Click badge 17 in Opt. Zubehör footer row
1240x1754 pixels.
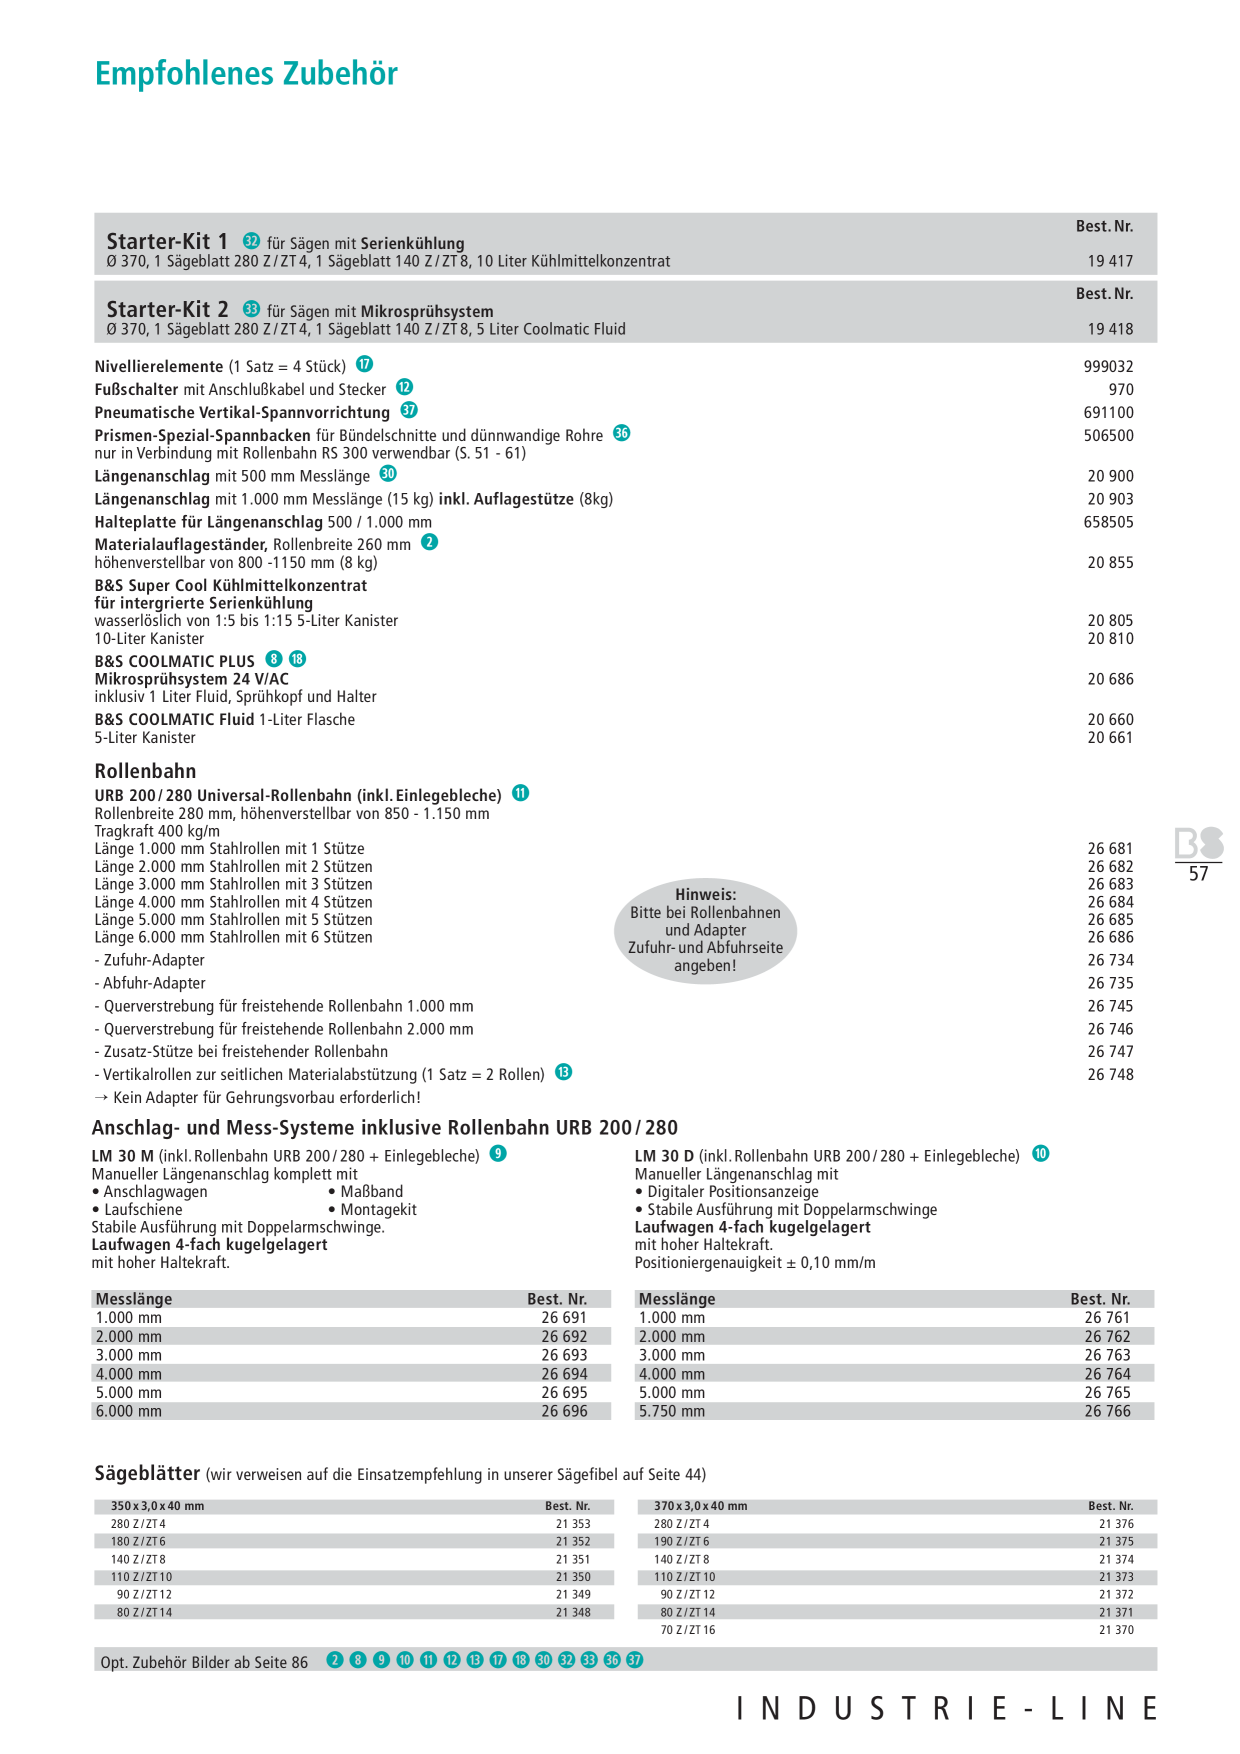(498, 1660)
